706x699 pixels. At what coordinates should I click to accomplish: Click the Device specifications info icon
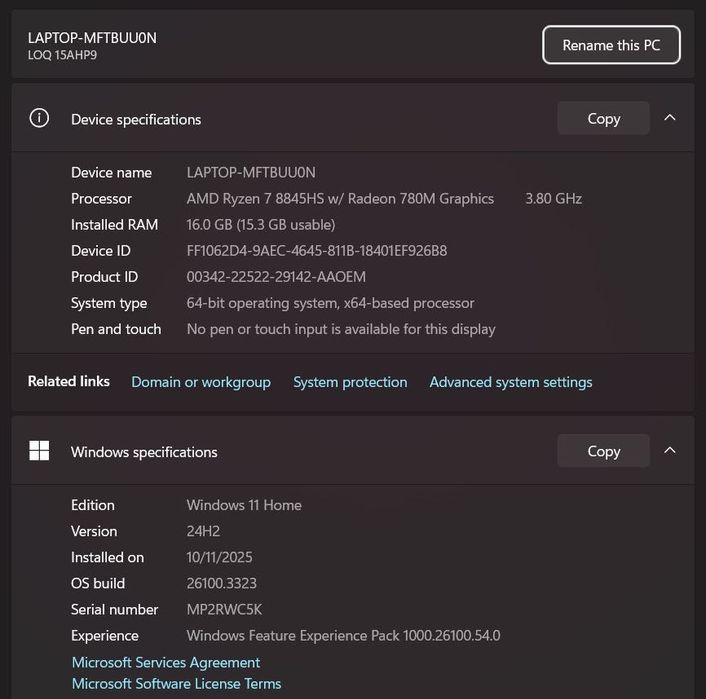(x=39, y=118)
